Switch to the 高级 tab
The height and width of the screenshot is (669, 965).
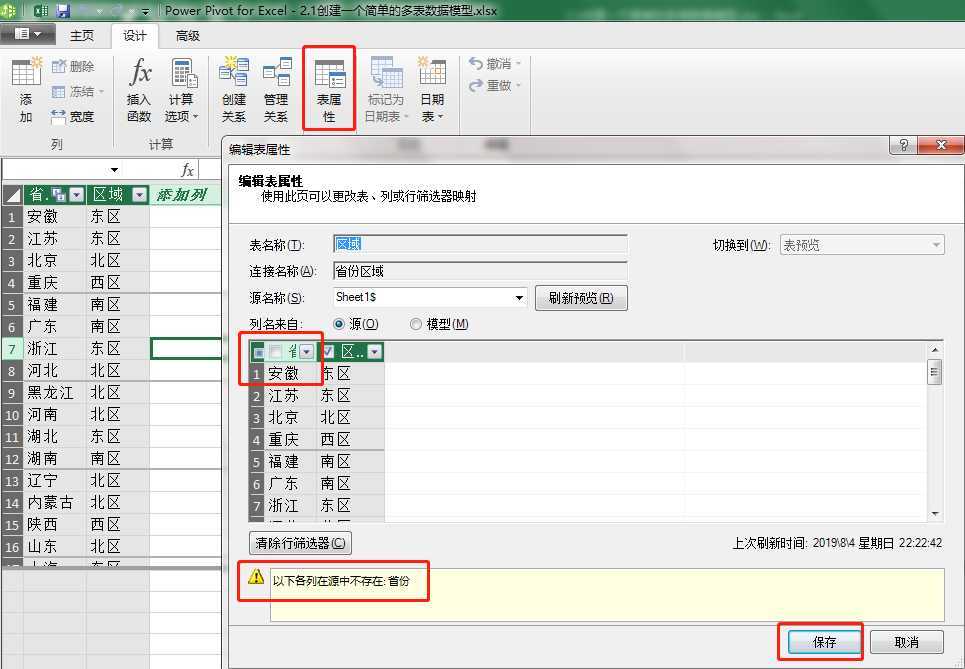click(188, 36)
